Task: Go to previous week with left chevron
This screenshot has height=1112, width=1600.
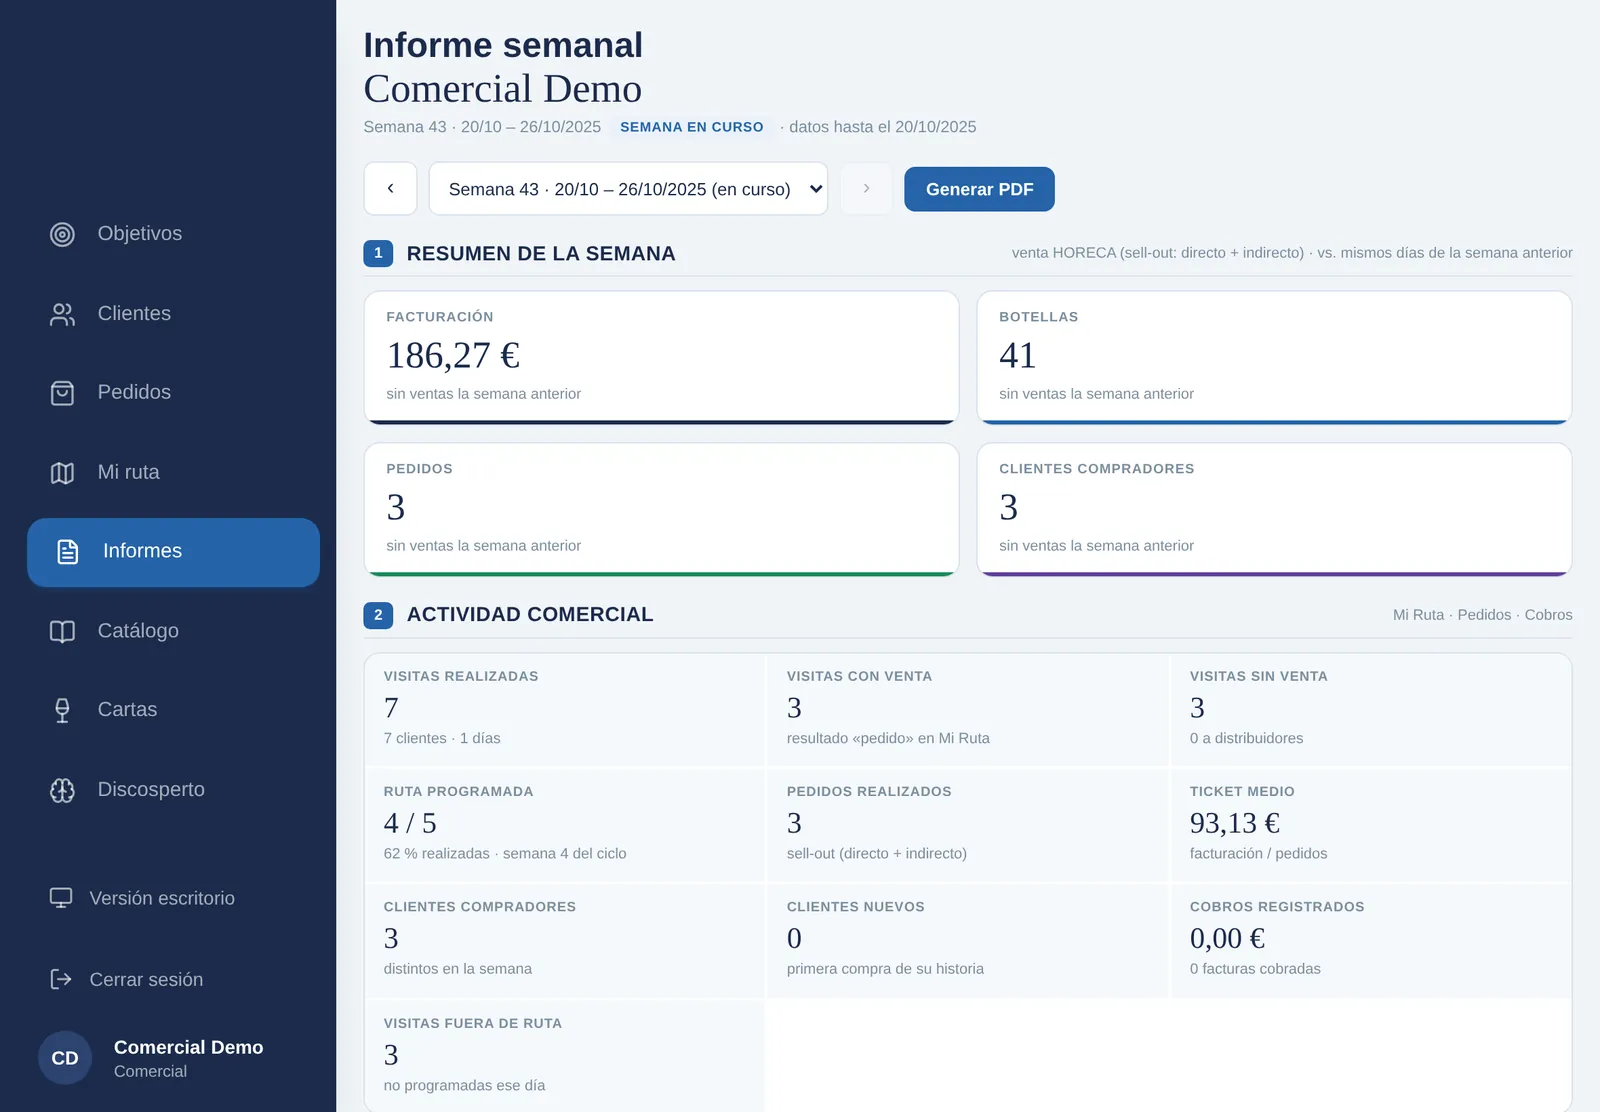Action: pyautogui.click(x=390, y=188)
